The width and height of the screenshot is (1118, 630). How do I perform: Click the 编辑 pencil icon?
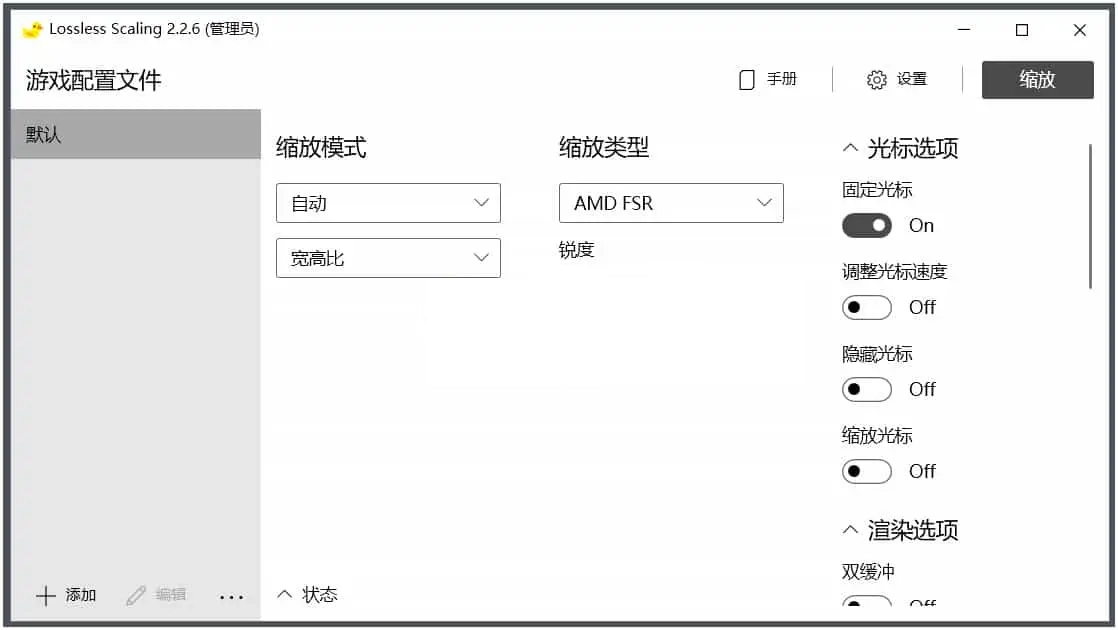(x=137, y=596)
